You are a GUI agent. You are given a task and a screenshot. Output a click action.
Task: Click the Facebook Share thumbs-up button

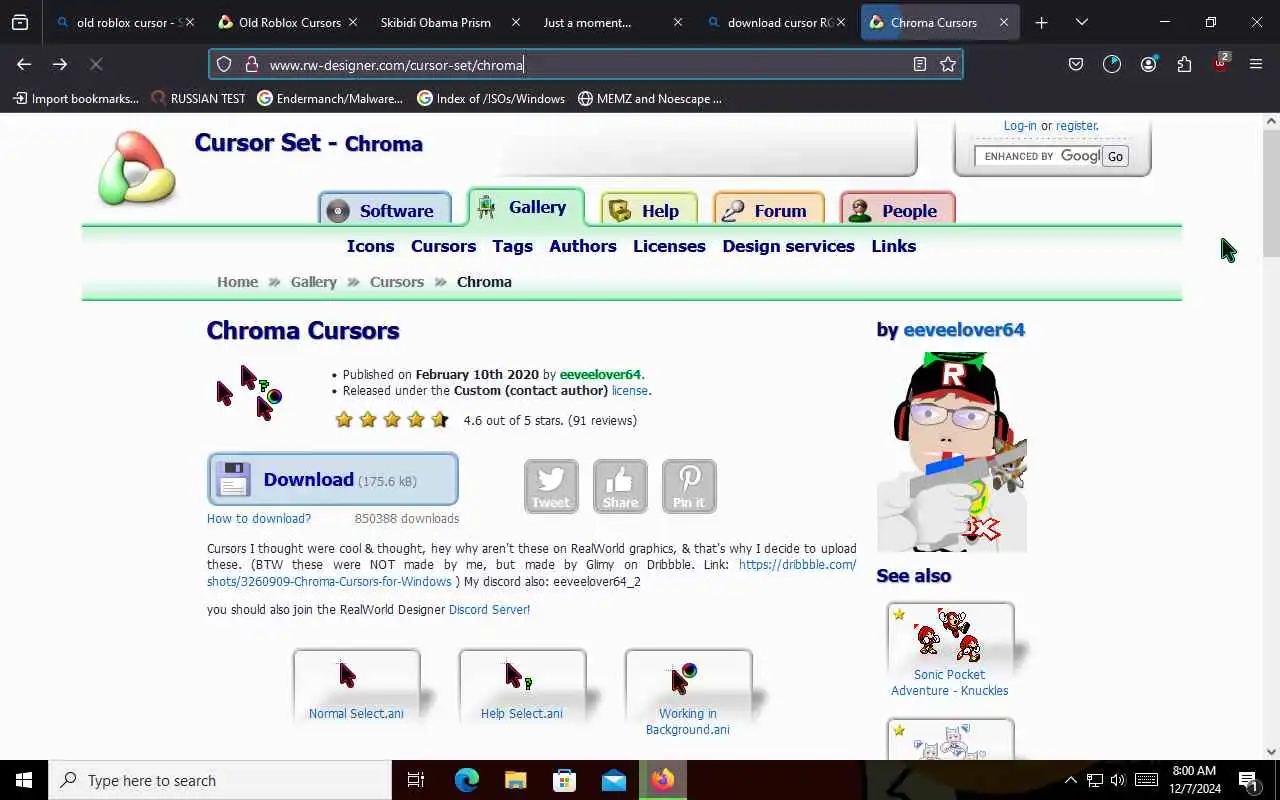pos(620,486)
